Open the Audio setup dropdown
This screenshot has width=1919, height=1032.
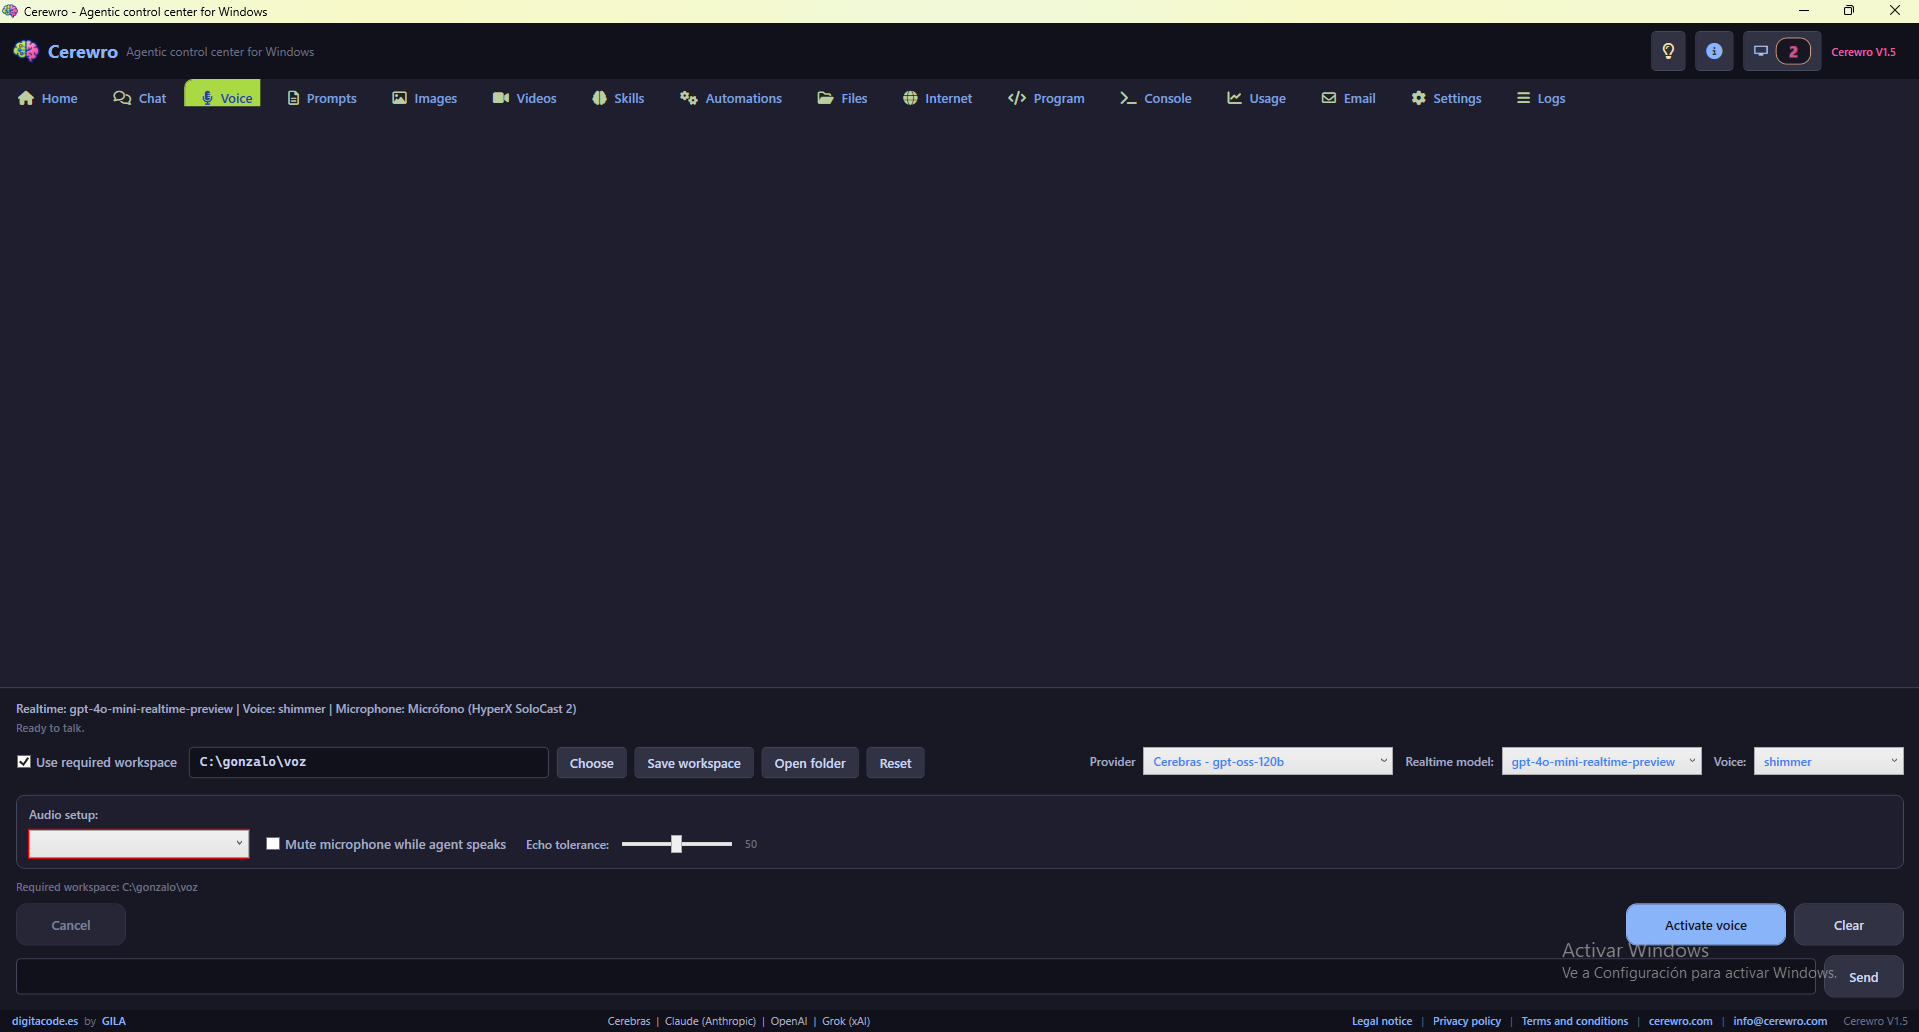[x=138, y=843]
